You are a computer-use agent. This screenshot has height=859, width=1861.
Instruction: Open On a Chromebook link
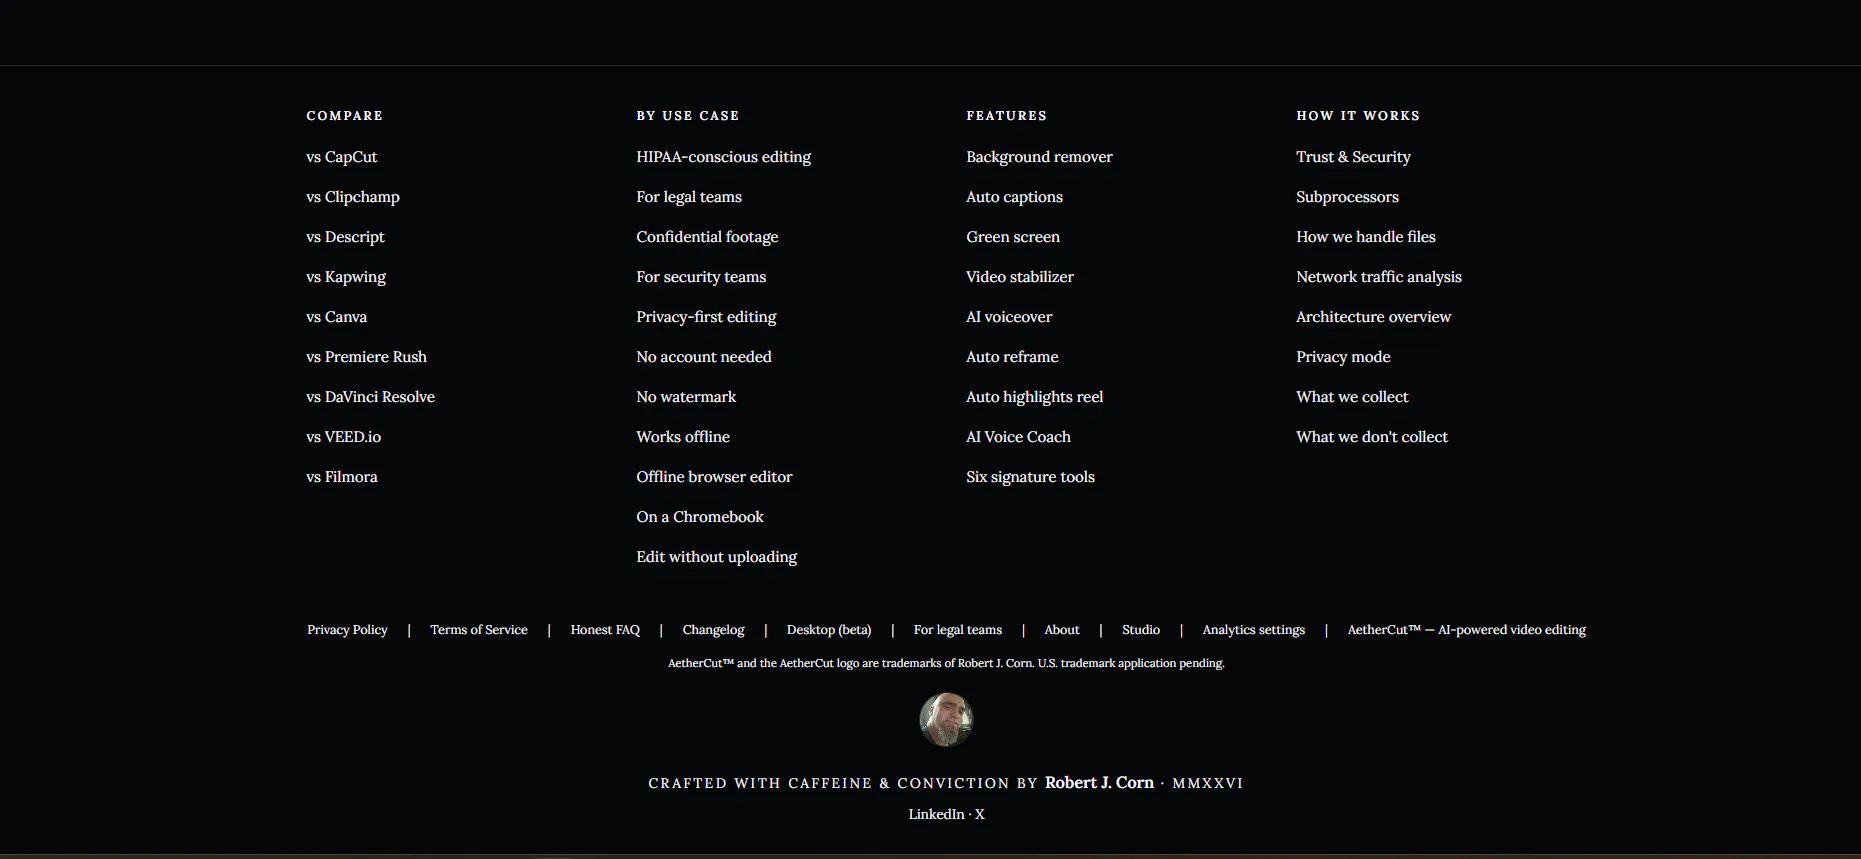coord(700,517)
